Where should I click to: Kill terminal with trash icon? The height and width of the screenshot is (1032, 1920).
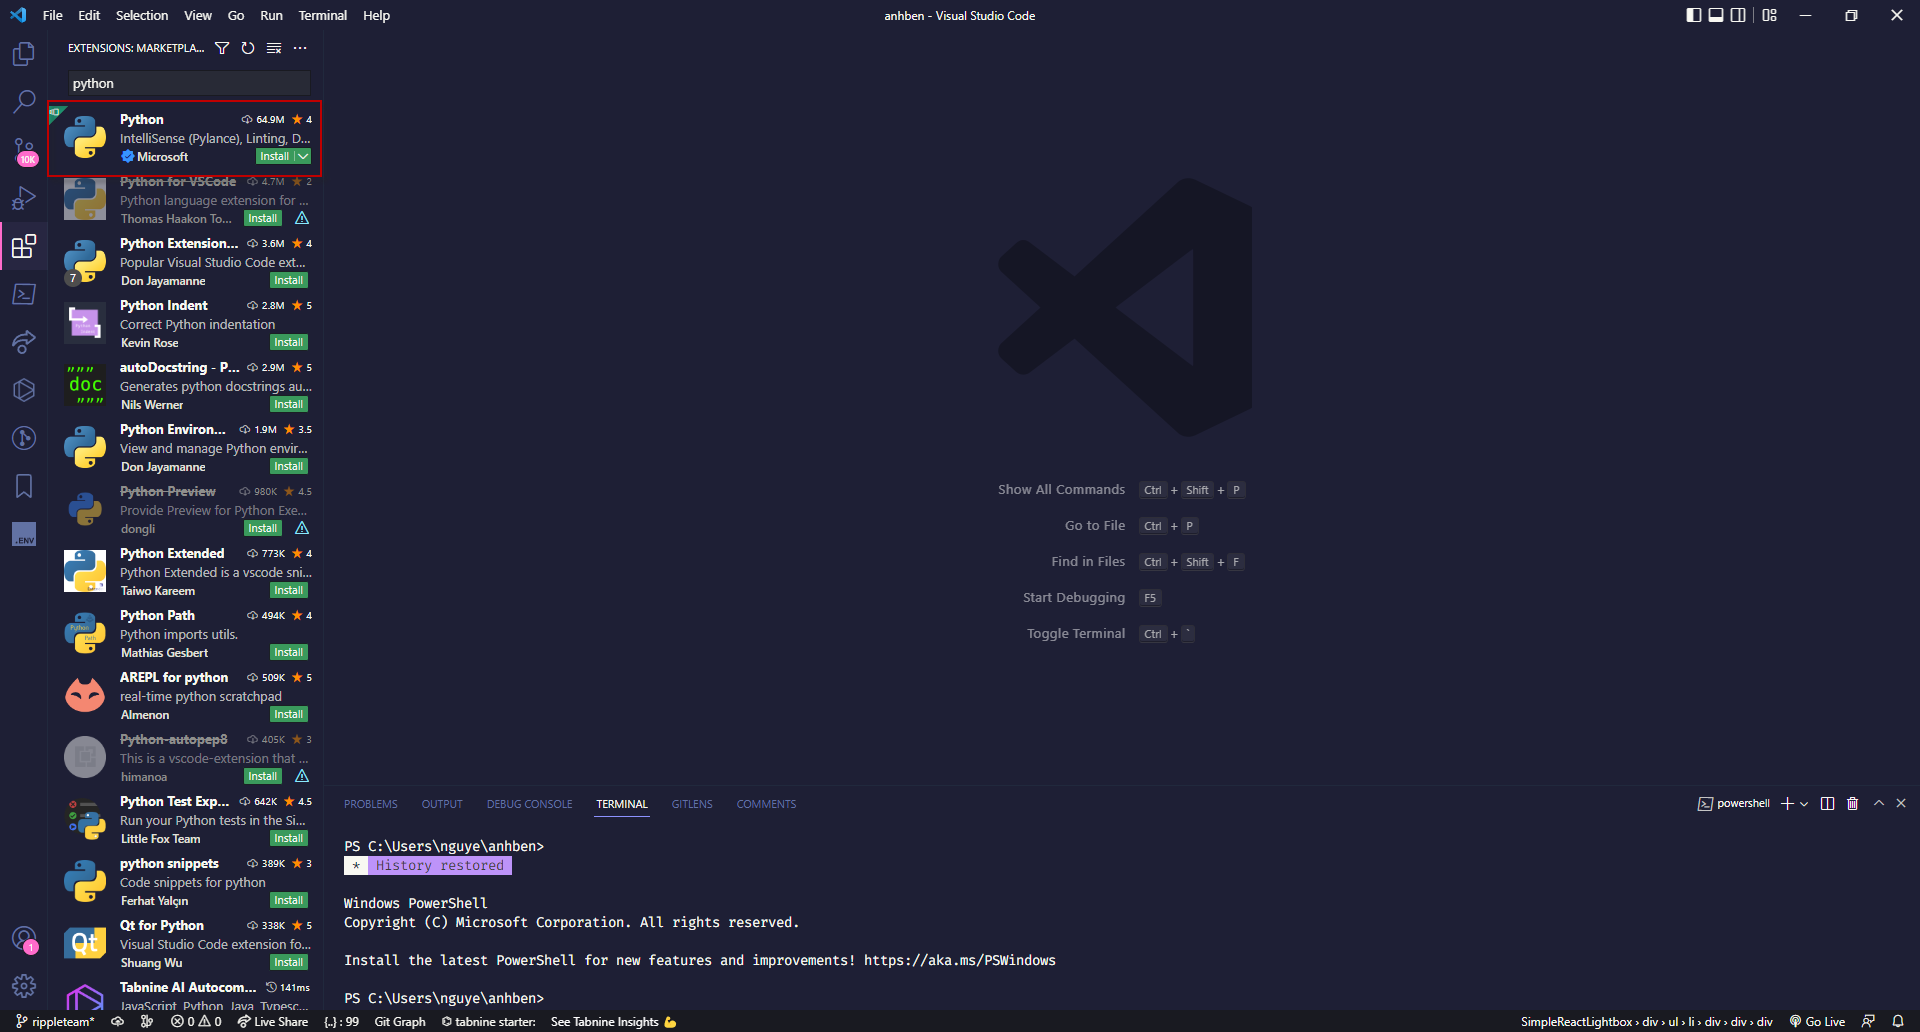tap(1852, 804)
